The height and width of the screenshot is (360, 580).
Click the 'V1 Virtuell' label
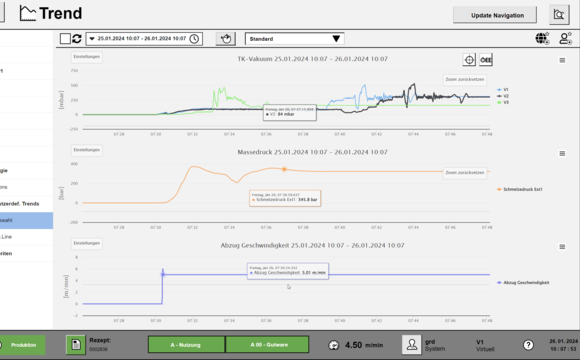[x=485, y=345]
